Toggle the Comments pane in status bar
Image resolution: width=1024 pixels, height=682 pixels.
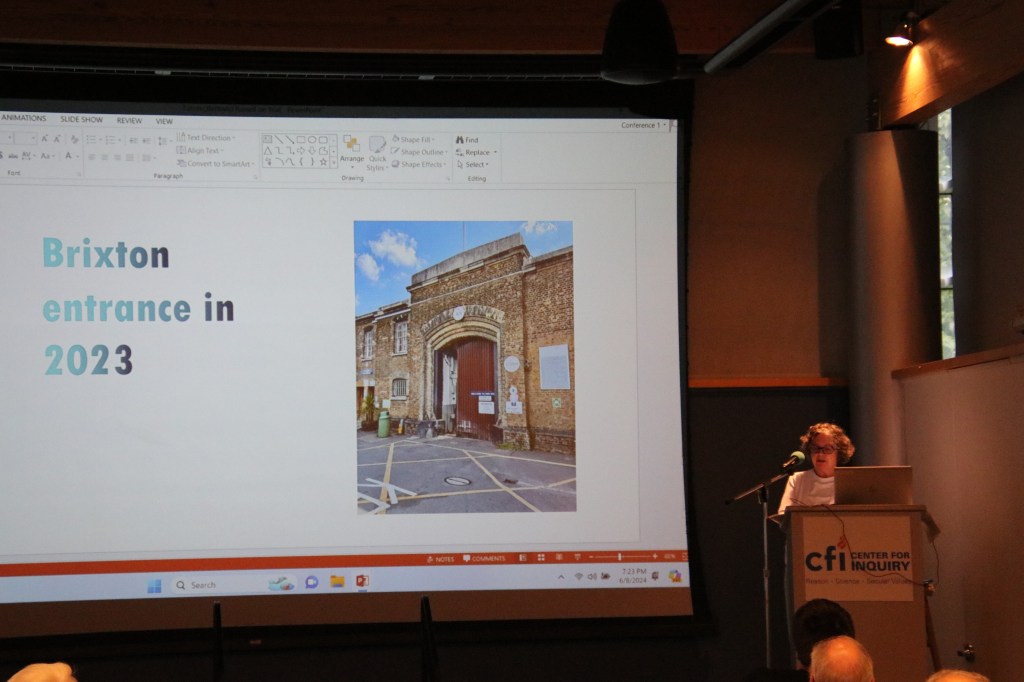pyautogui.click(x=484, y=558)
